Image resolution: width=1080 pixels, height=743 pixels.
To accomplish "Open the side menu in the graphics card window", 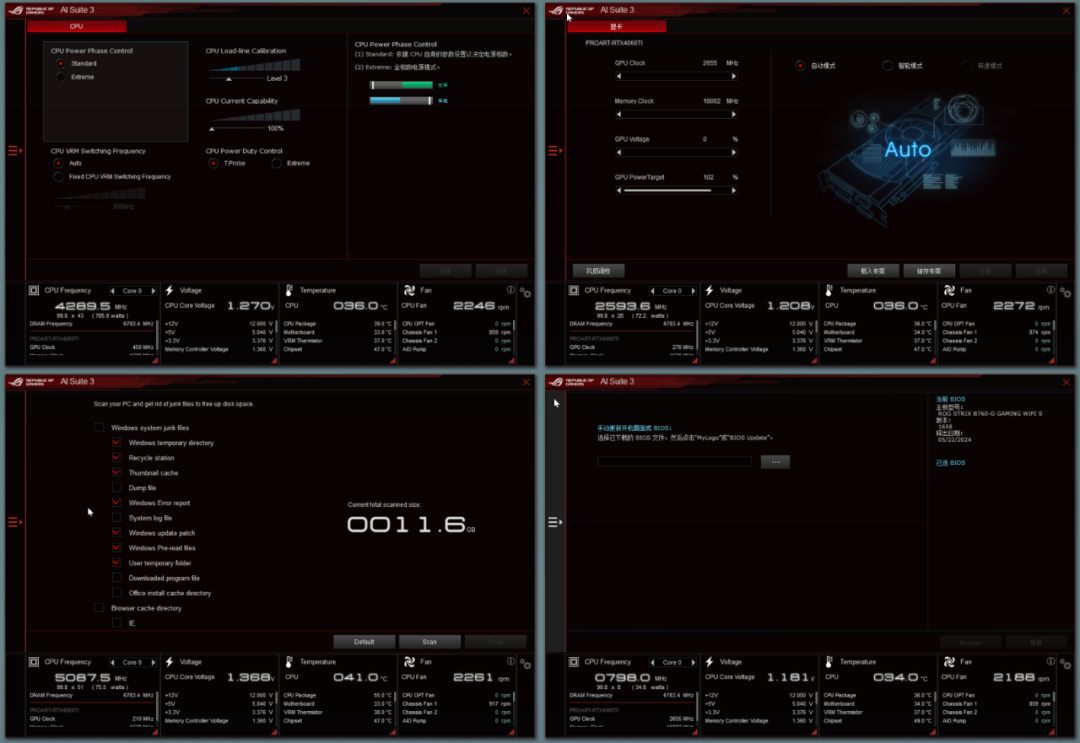I will point(554,150).
